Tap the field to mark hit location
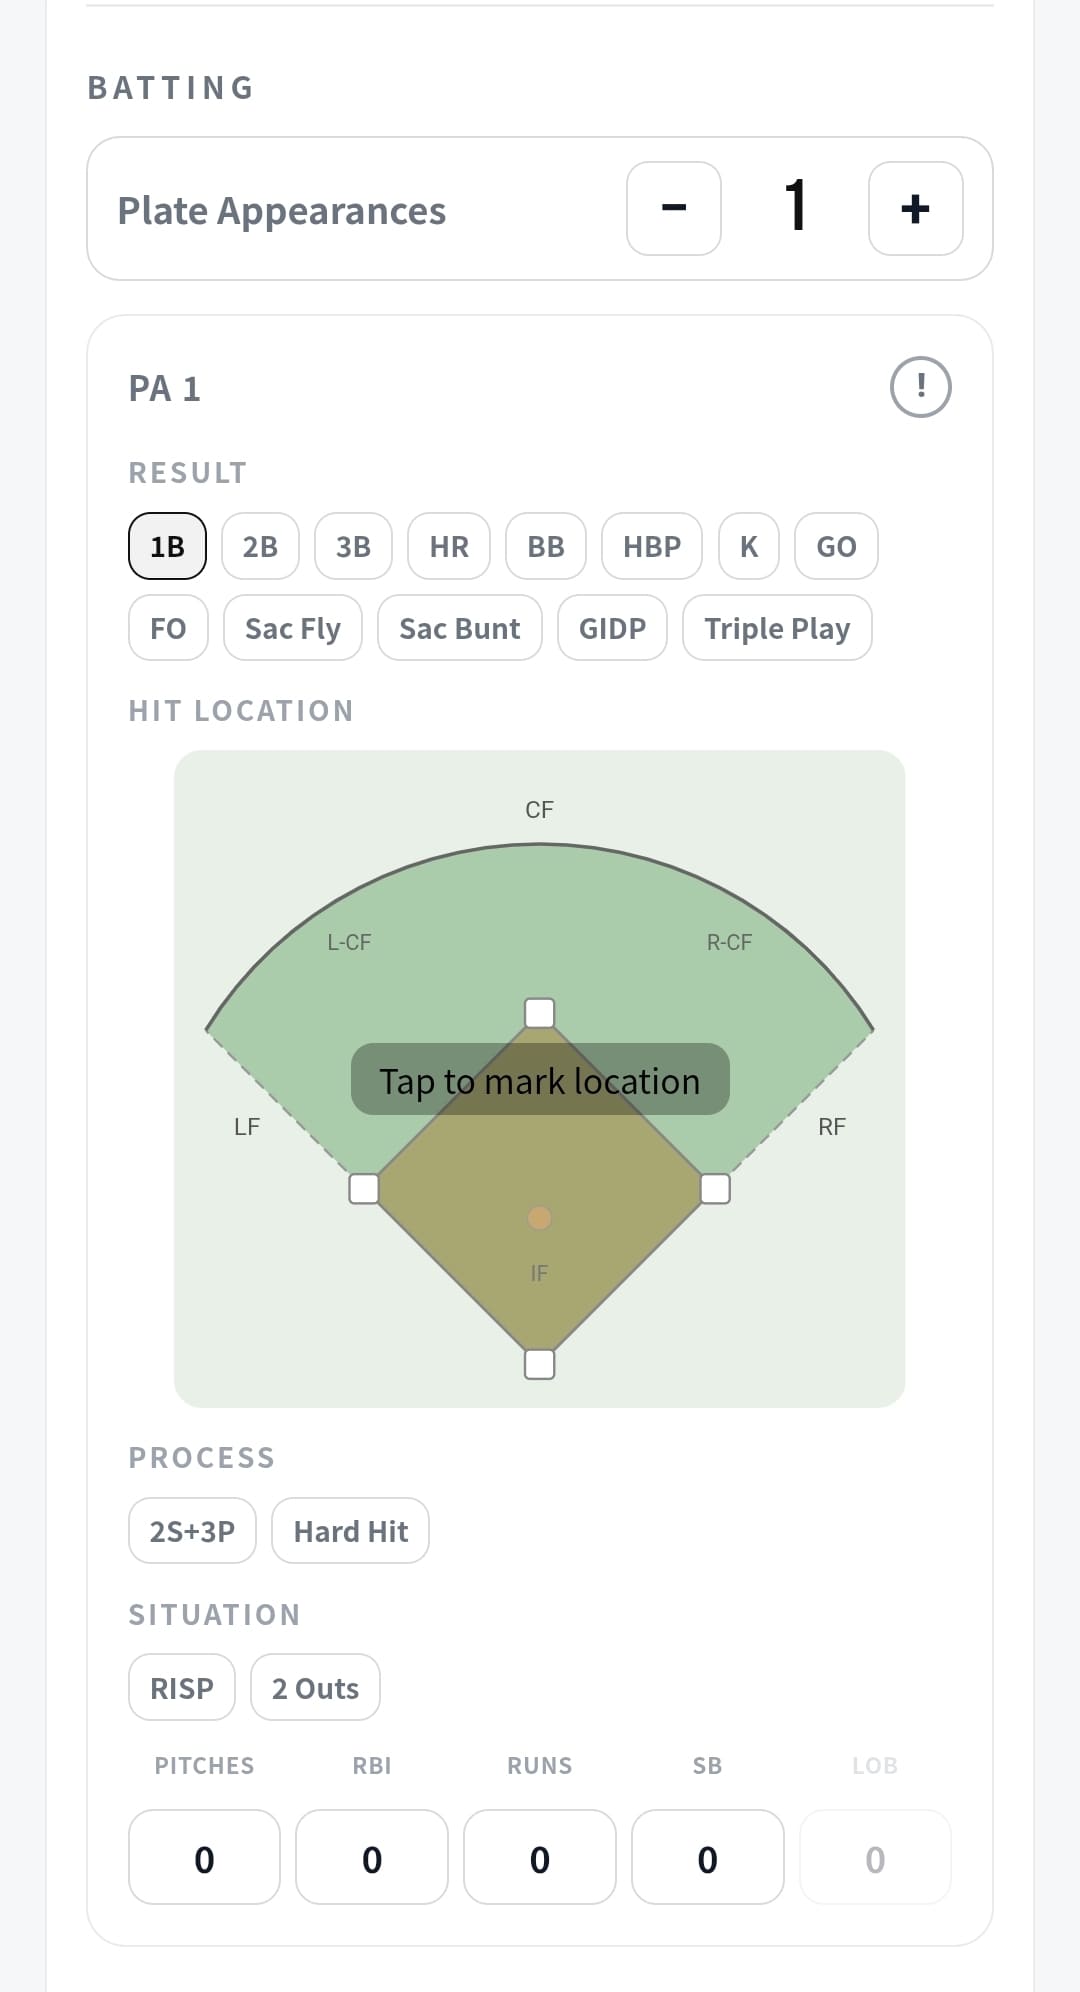1080x1992 pixels. (x=539, y=1080)
